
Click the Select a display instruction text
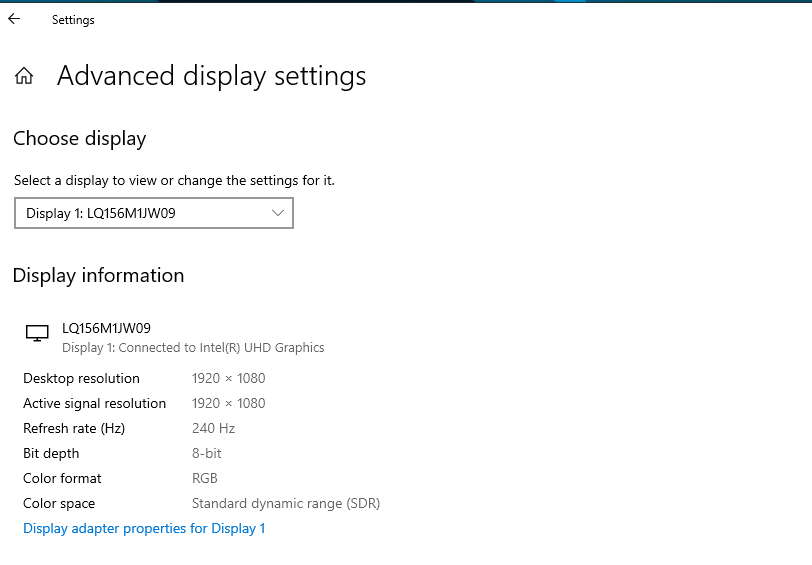(x=174, y=181)
